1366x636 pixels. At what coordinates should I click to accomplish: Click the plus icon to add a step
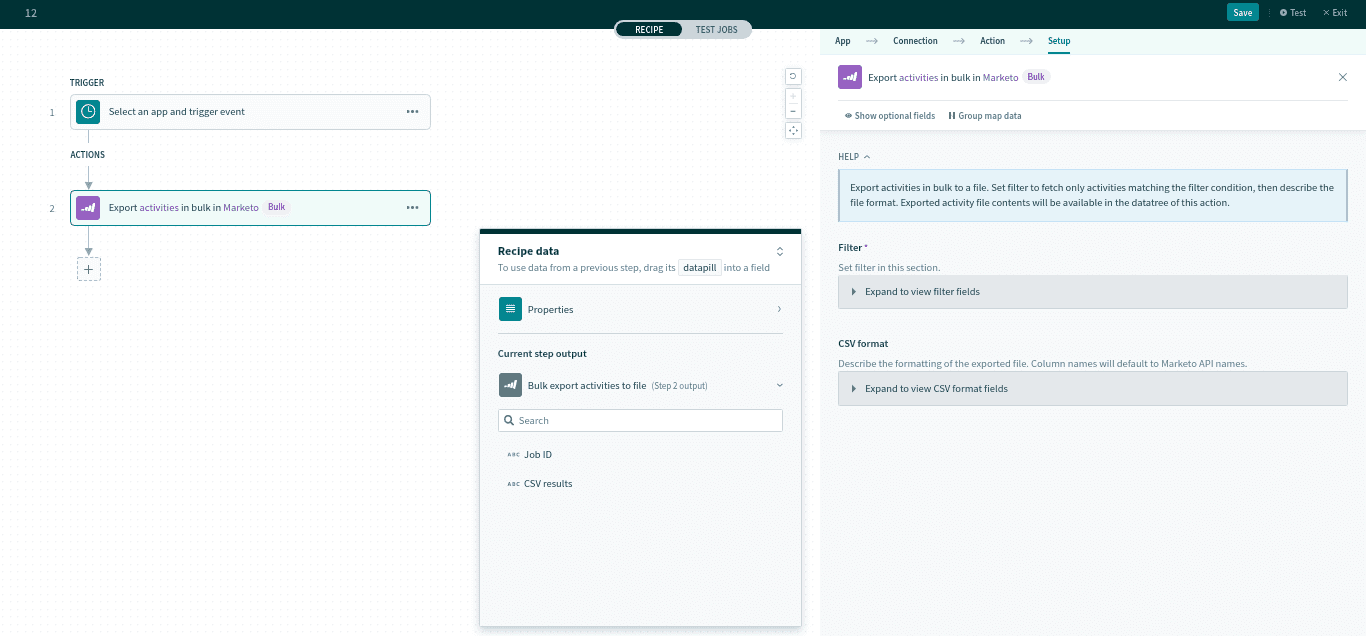click(89, 269)
